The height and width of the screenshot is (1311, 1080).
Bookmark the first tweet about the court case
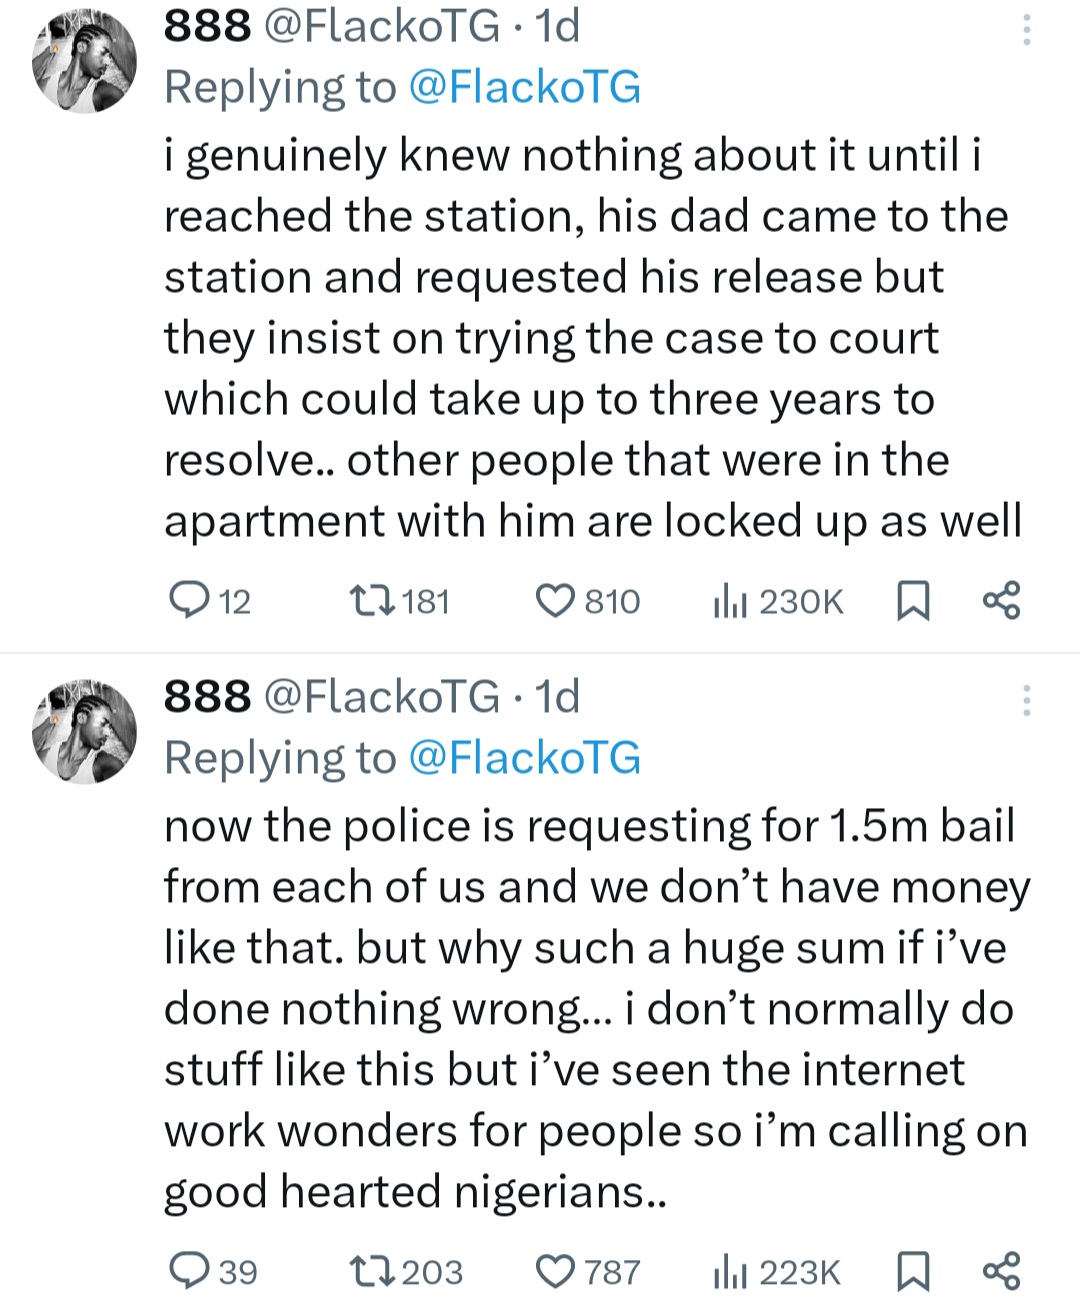pos(911,601)
